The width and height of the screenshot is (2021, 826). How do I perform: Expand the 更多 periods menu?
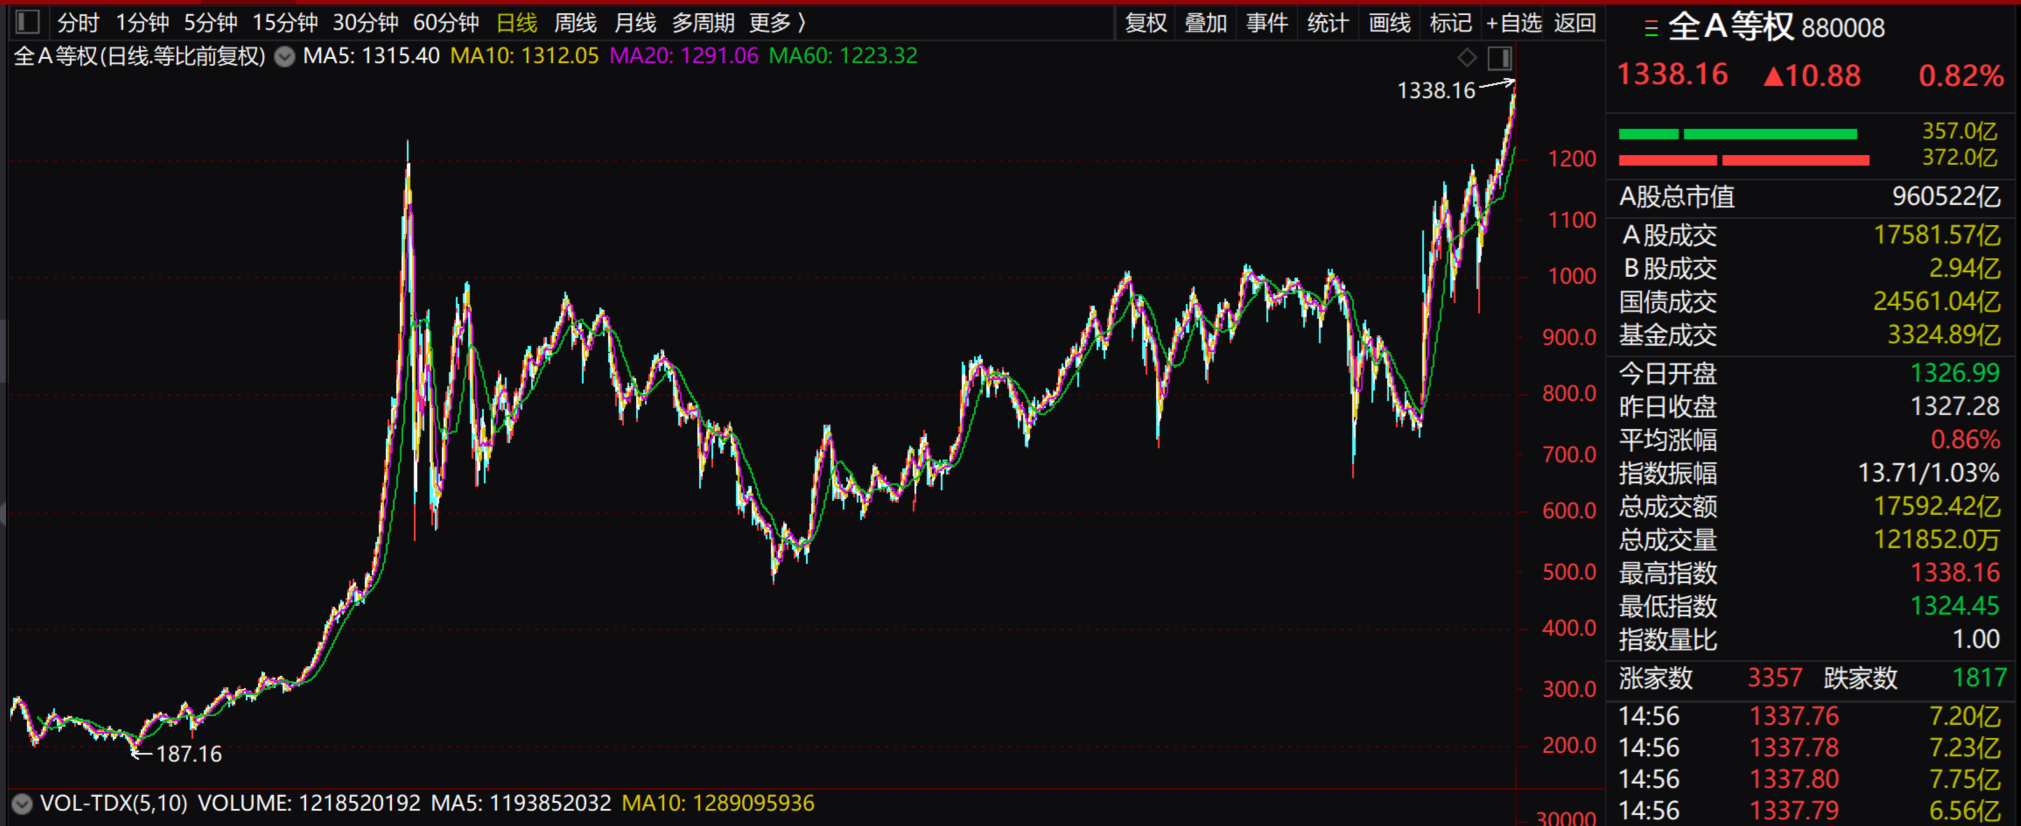(x=778, y=22)
